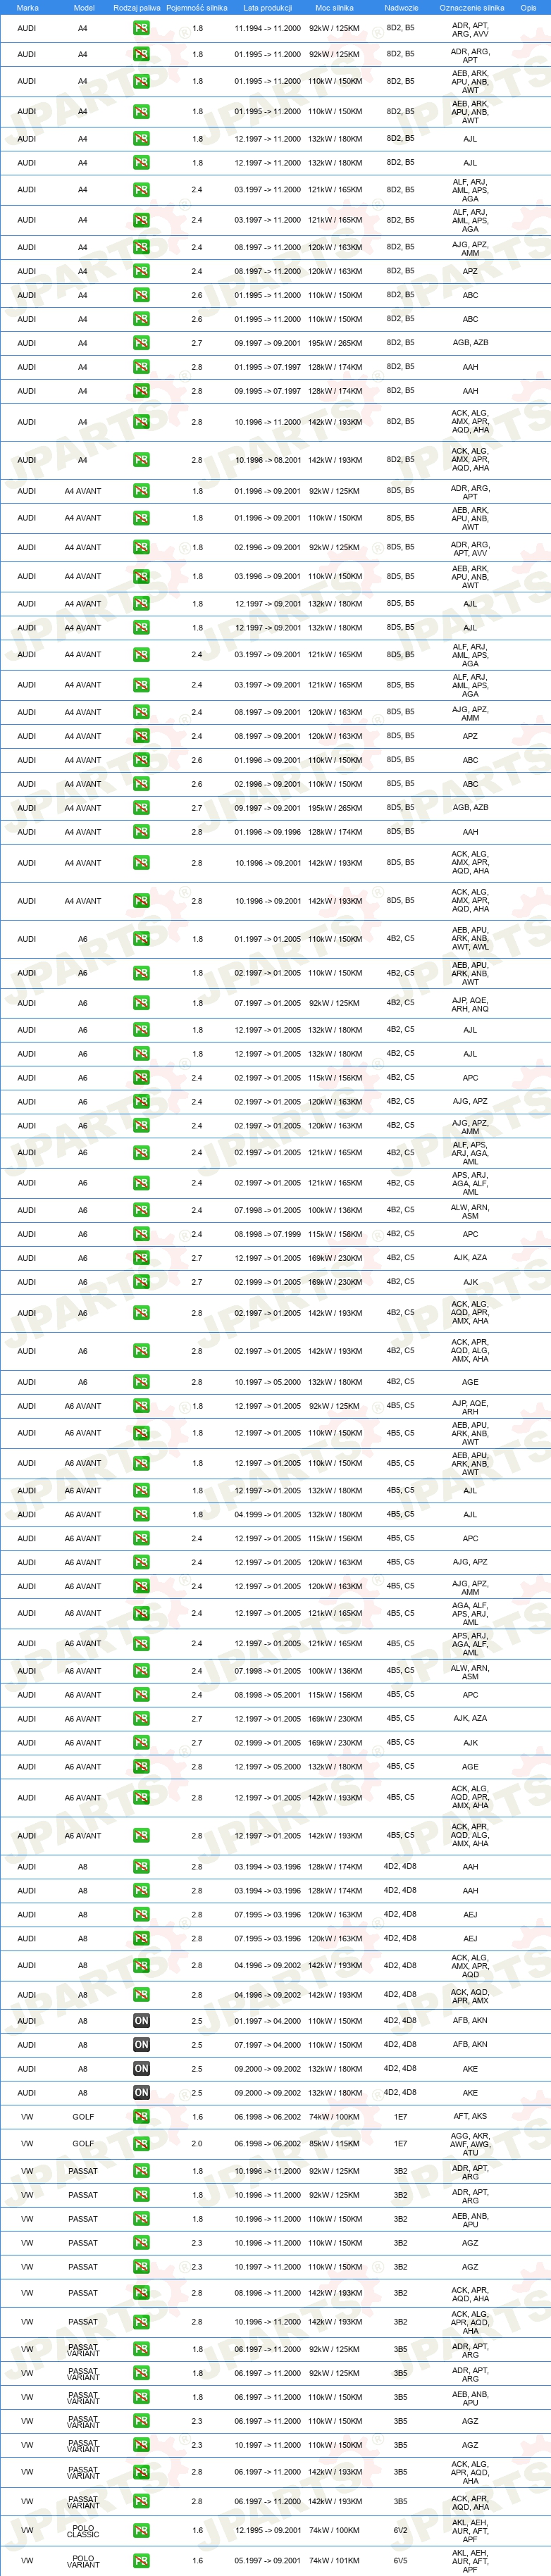The width and height of the screenshot is (551, 2576).
Task: Click the 'Lata produkcji' column header
Action: click(268, 7)
